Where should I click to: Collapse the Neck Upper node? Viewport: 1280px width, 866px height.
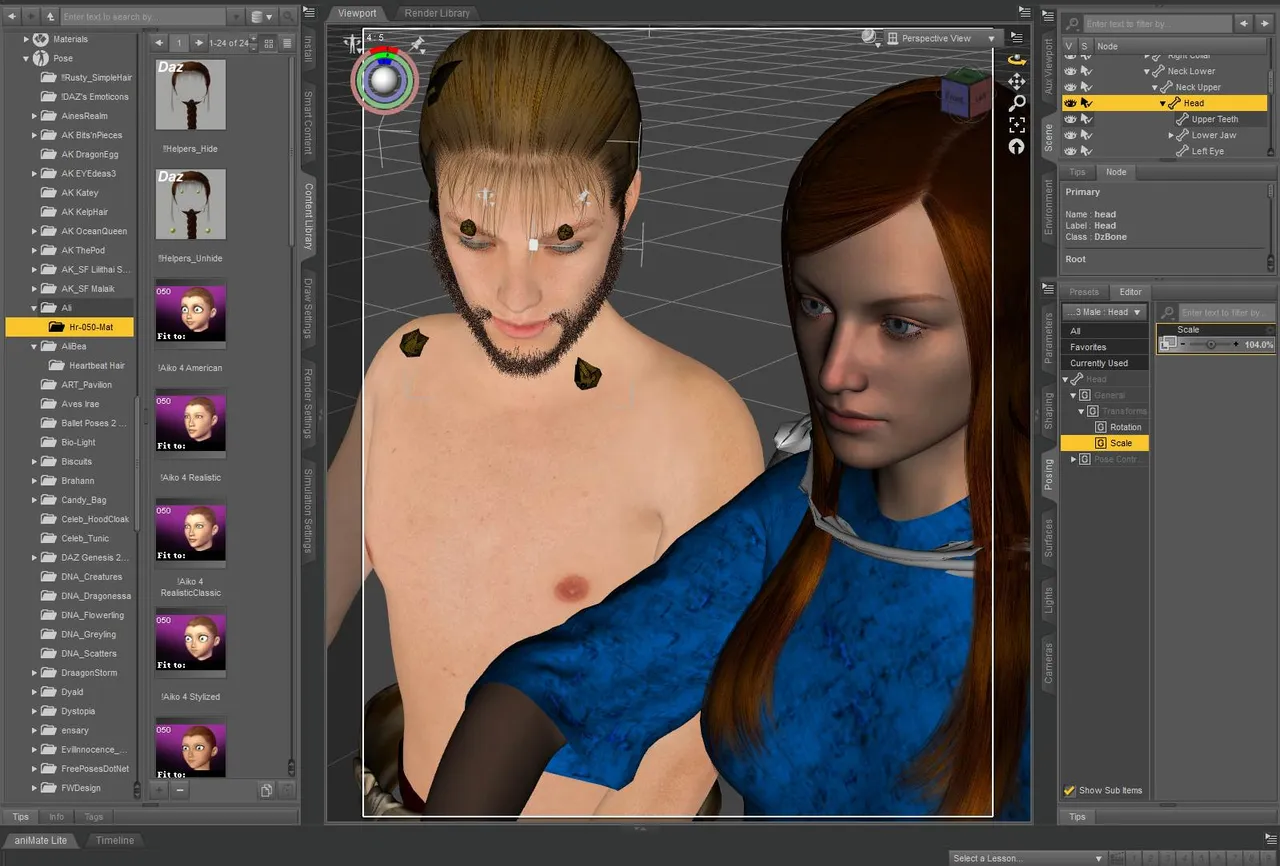pyautogui.click(x=1154, y=88)
